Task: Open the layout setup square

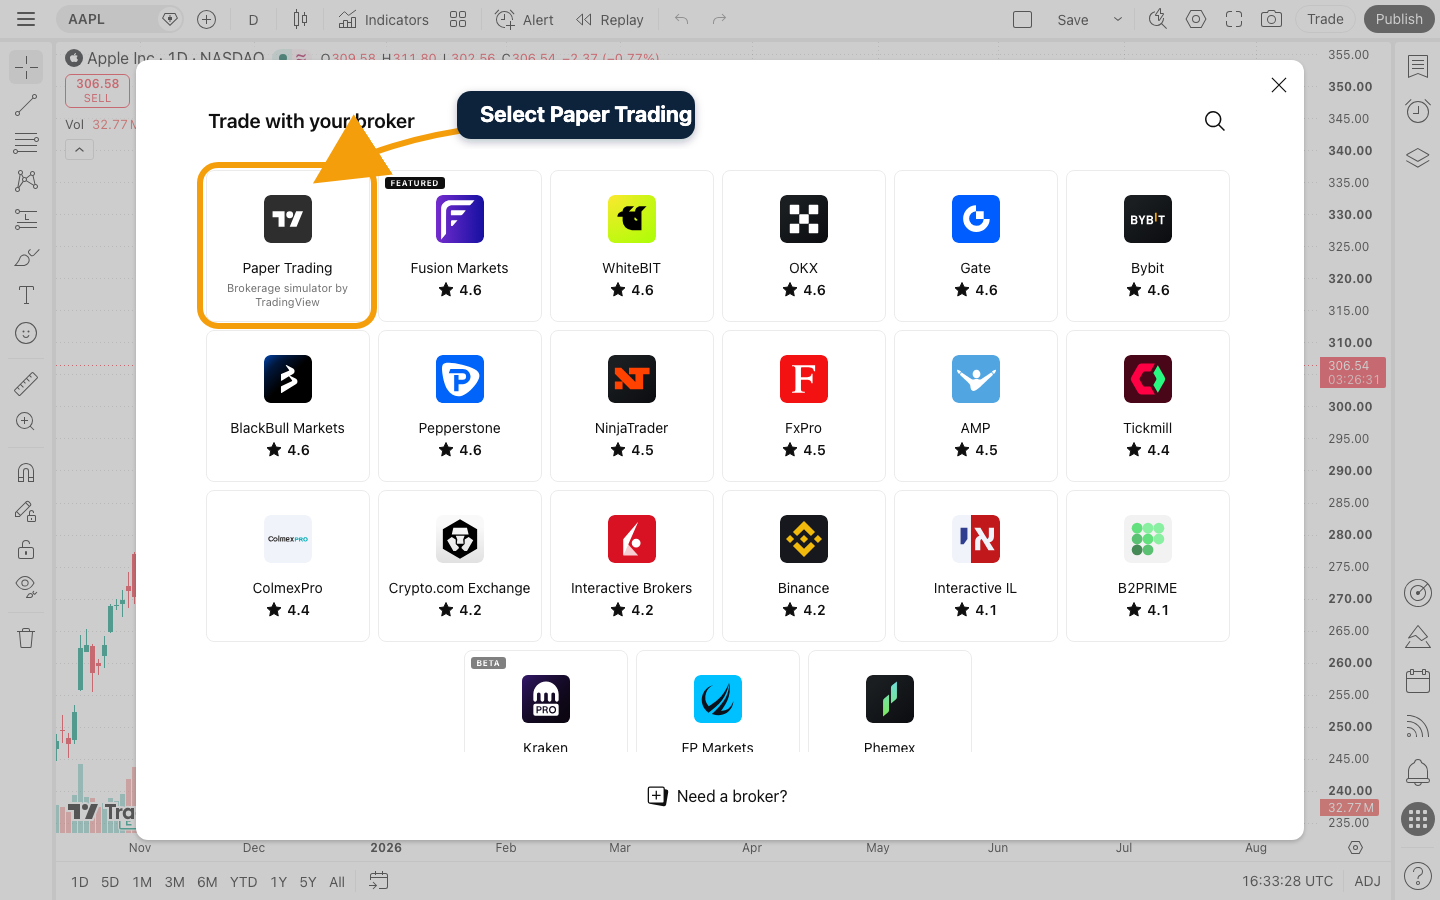Action: [x=1022, y=19]
